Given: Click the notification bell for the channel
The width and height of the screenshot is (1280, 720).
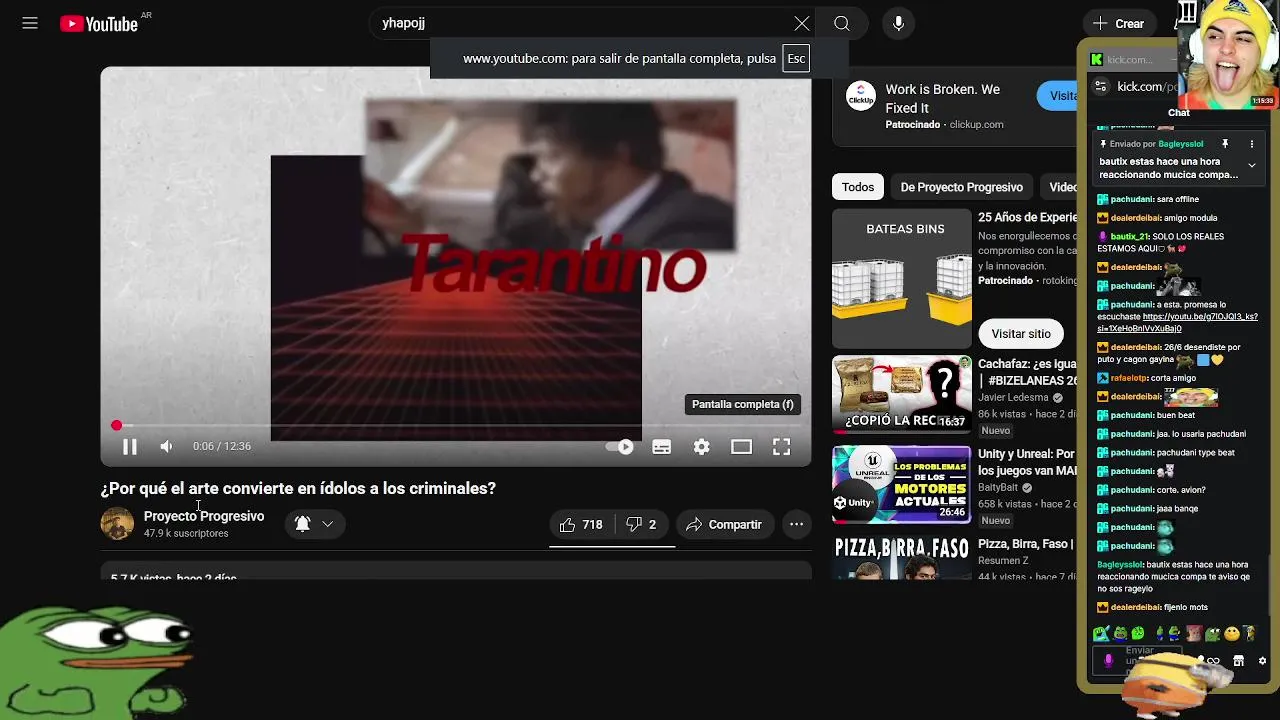Looking at the screenshot, I should [x=302, y=524].
